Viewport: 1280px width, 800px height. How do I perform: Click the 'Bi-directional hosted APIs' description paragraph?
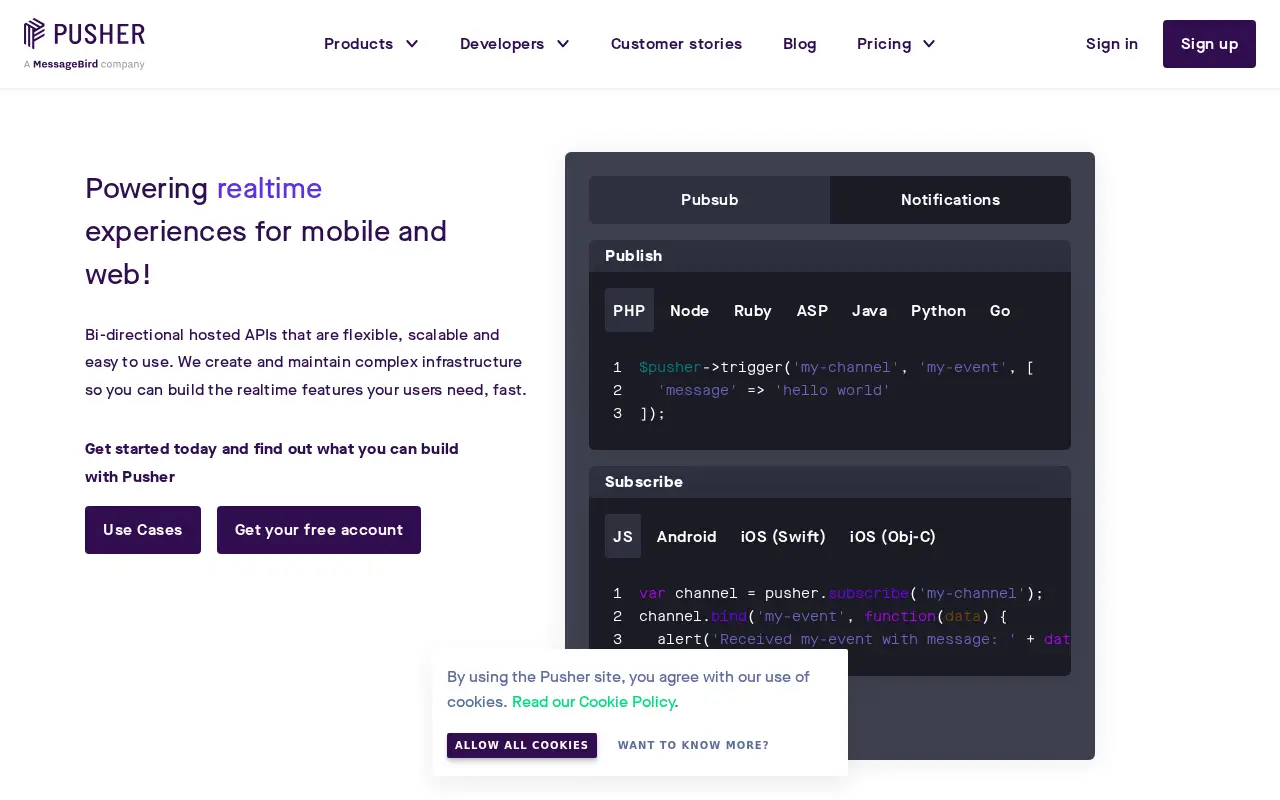(306, 362)
